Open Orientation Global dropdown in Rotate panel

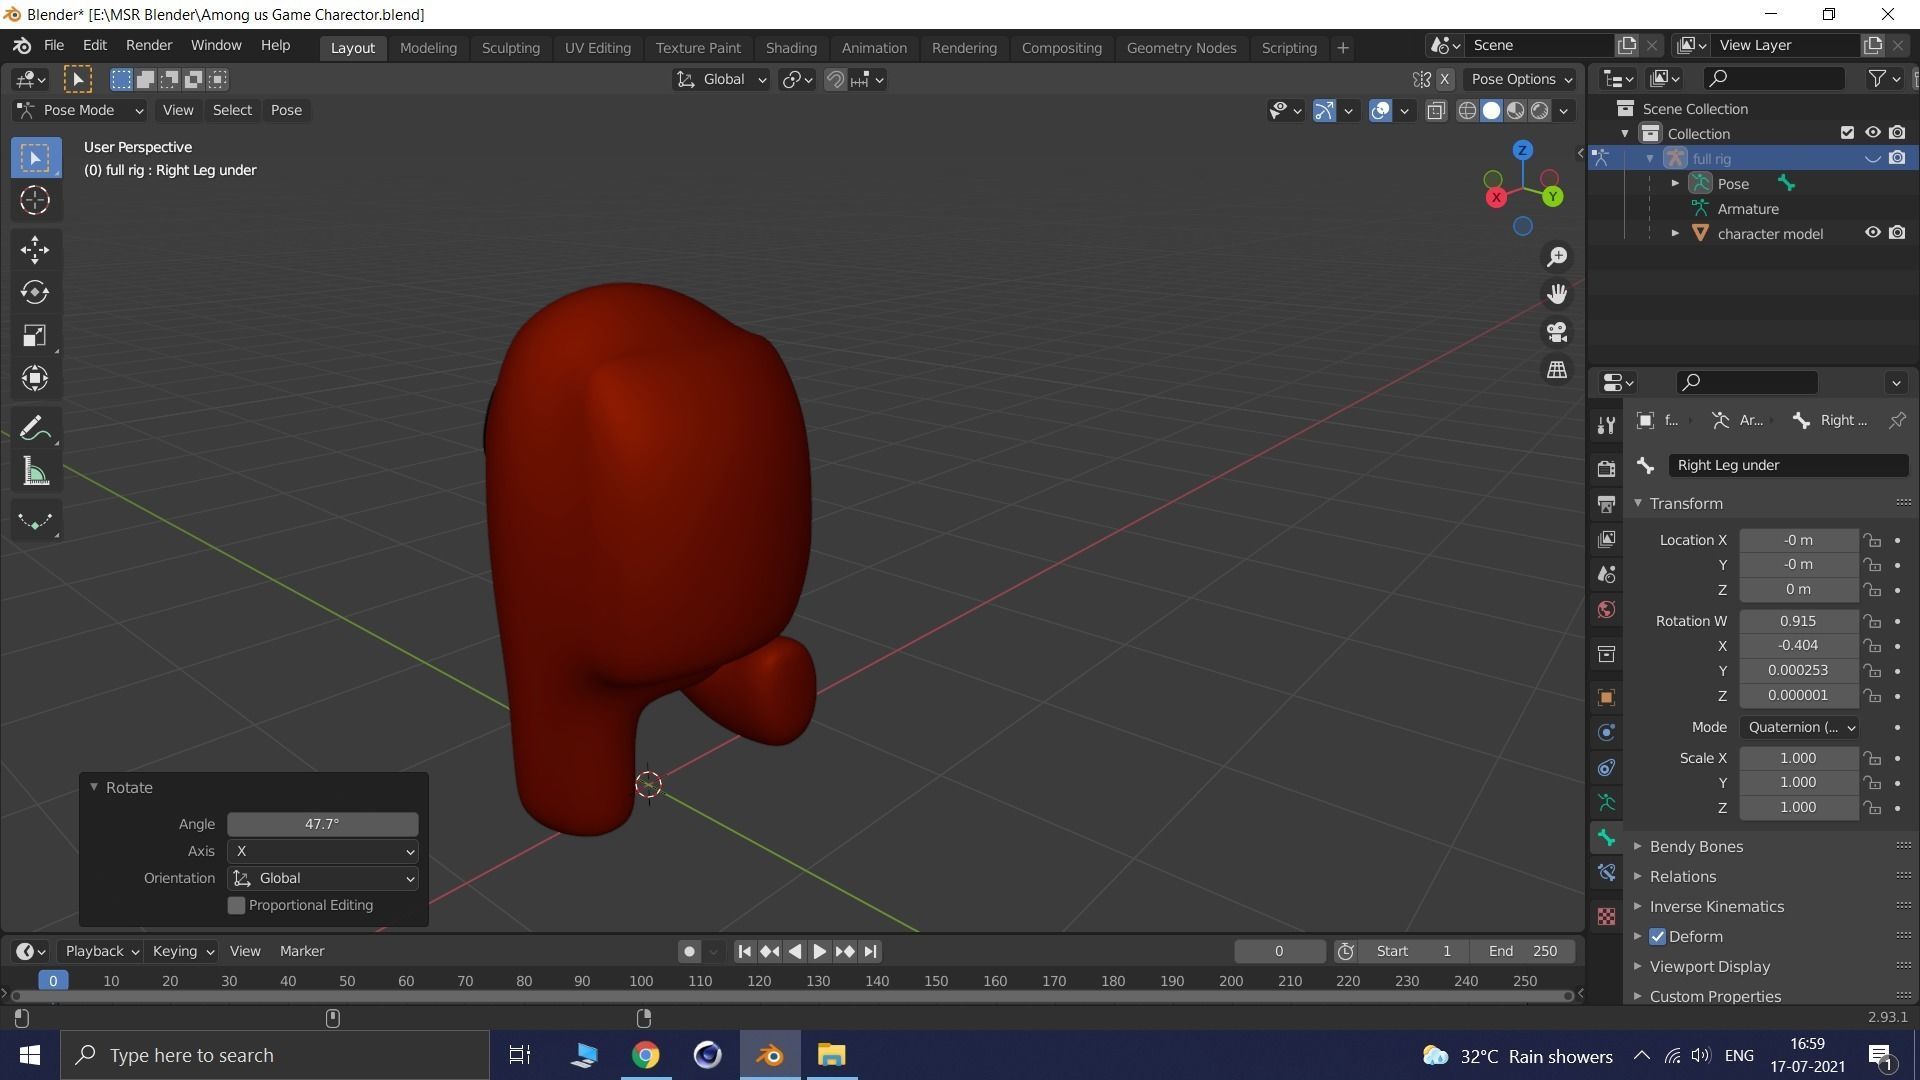pos(323,878)
